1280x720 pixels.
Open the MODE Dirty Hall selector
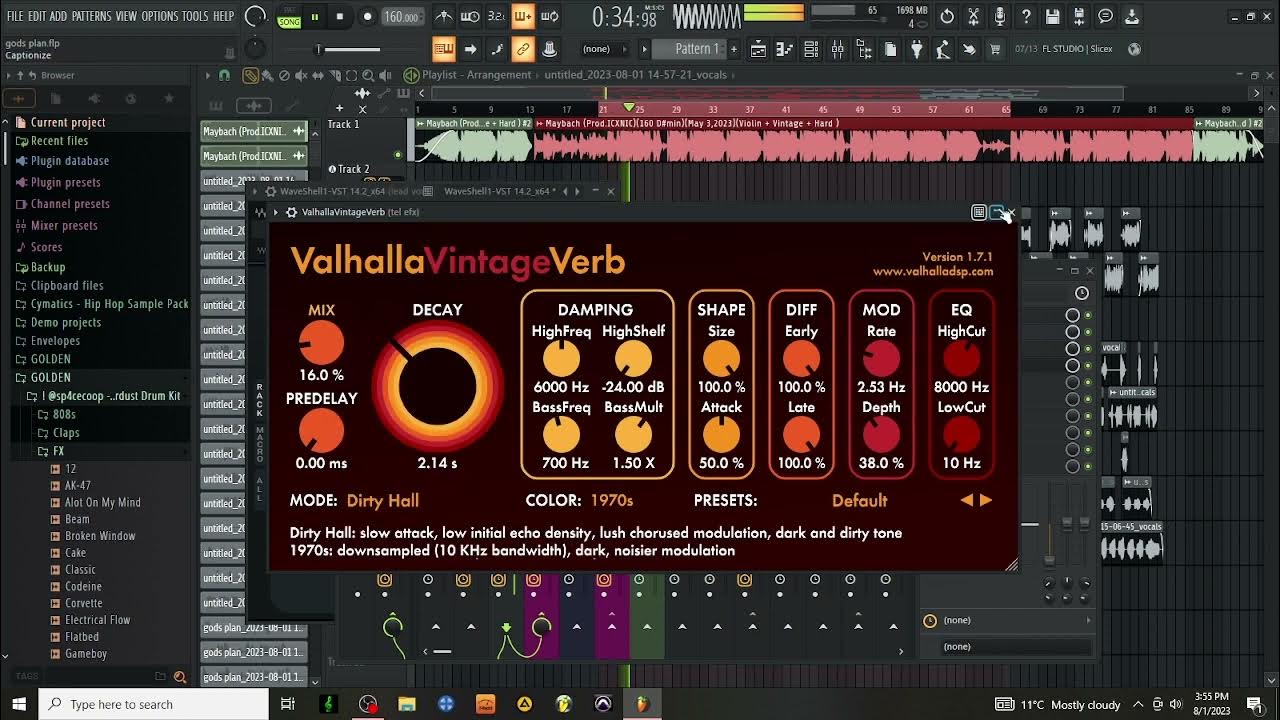click(x=383, y=500)
